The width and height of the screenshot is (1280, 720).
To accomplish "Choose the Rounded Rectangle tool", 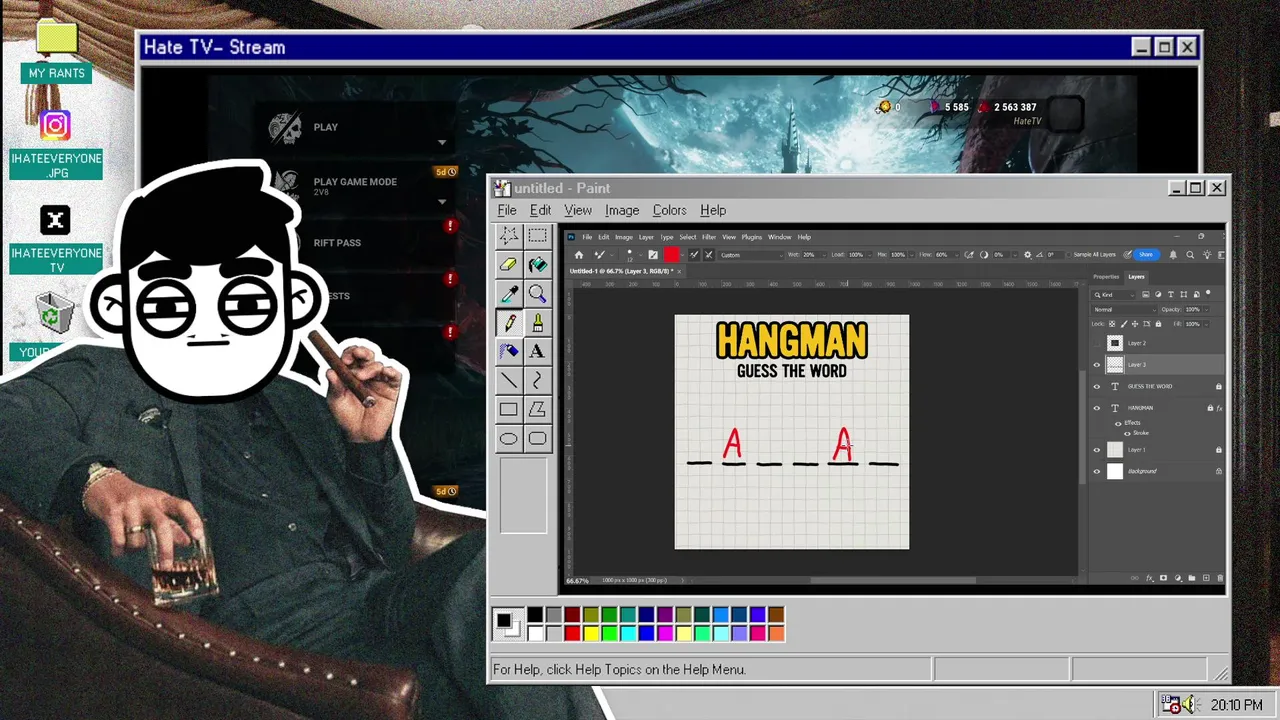I will coord(537,438).
